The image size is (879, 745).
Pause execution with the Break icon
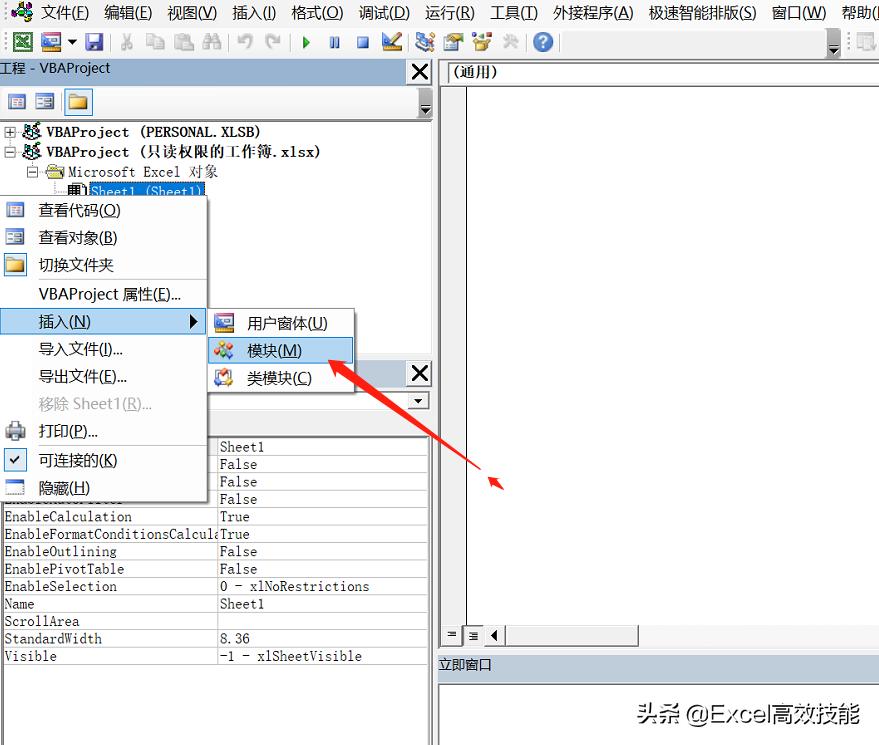coord(334,42)
